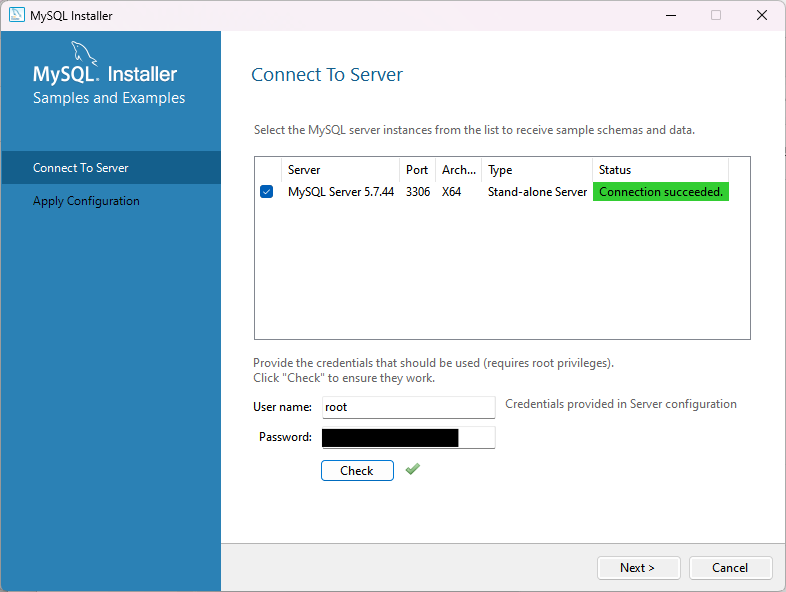Screen dimensions: 786x592
Task: Click the Connect To Server page heading
Action: tap(327, 75)
